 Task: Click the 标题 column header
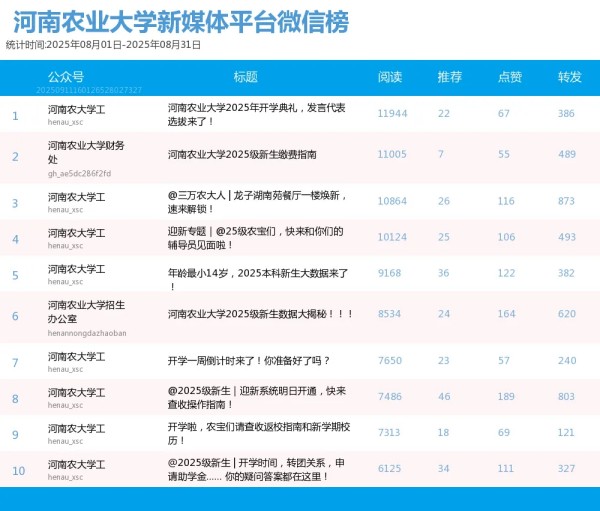tap(246, 77)
